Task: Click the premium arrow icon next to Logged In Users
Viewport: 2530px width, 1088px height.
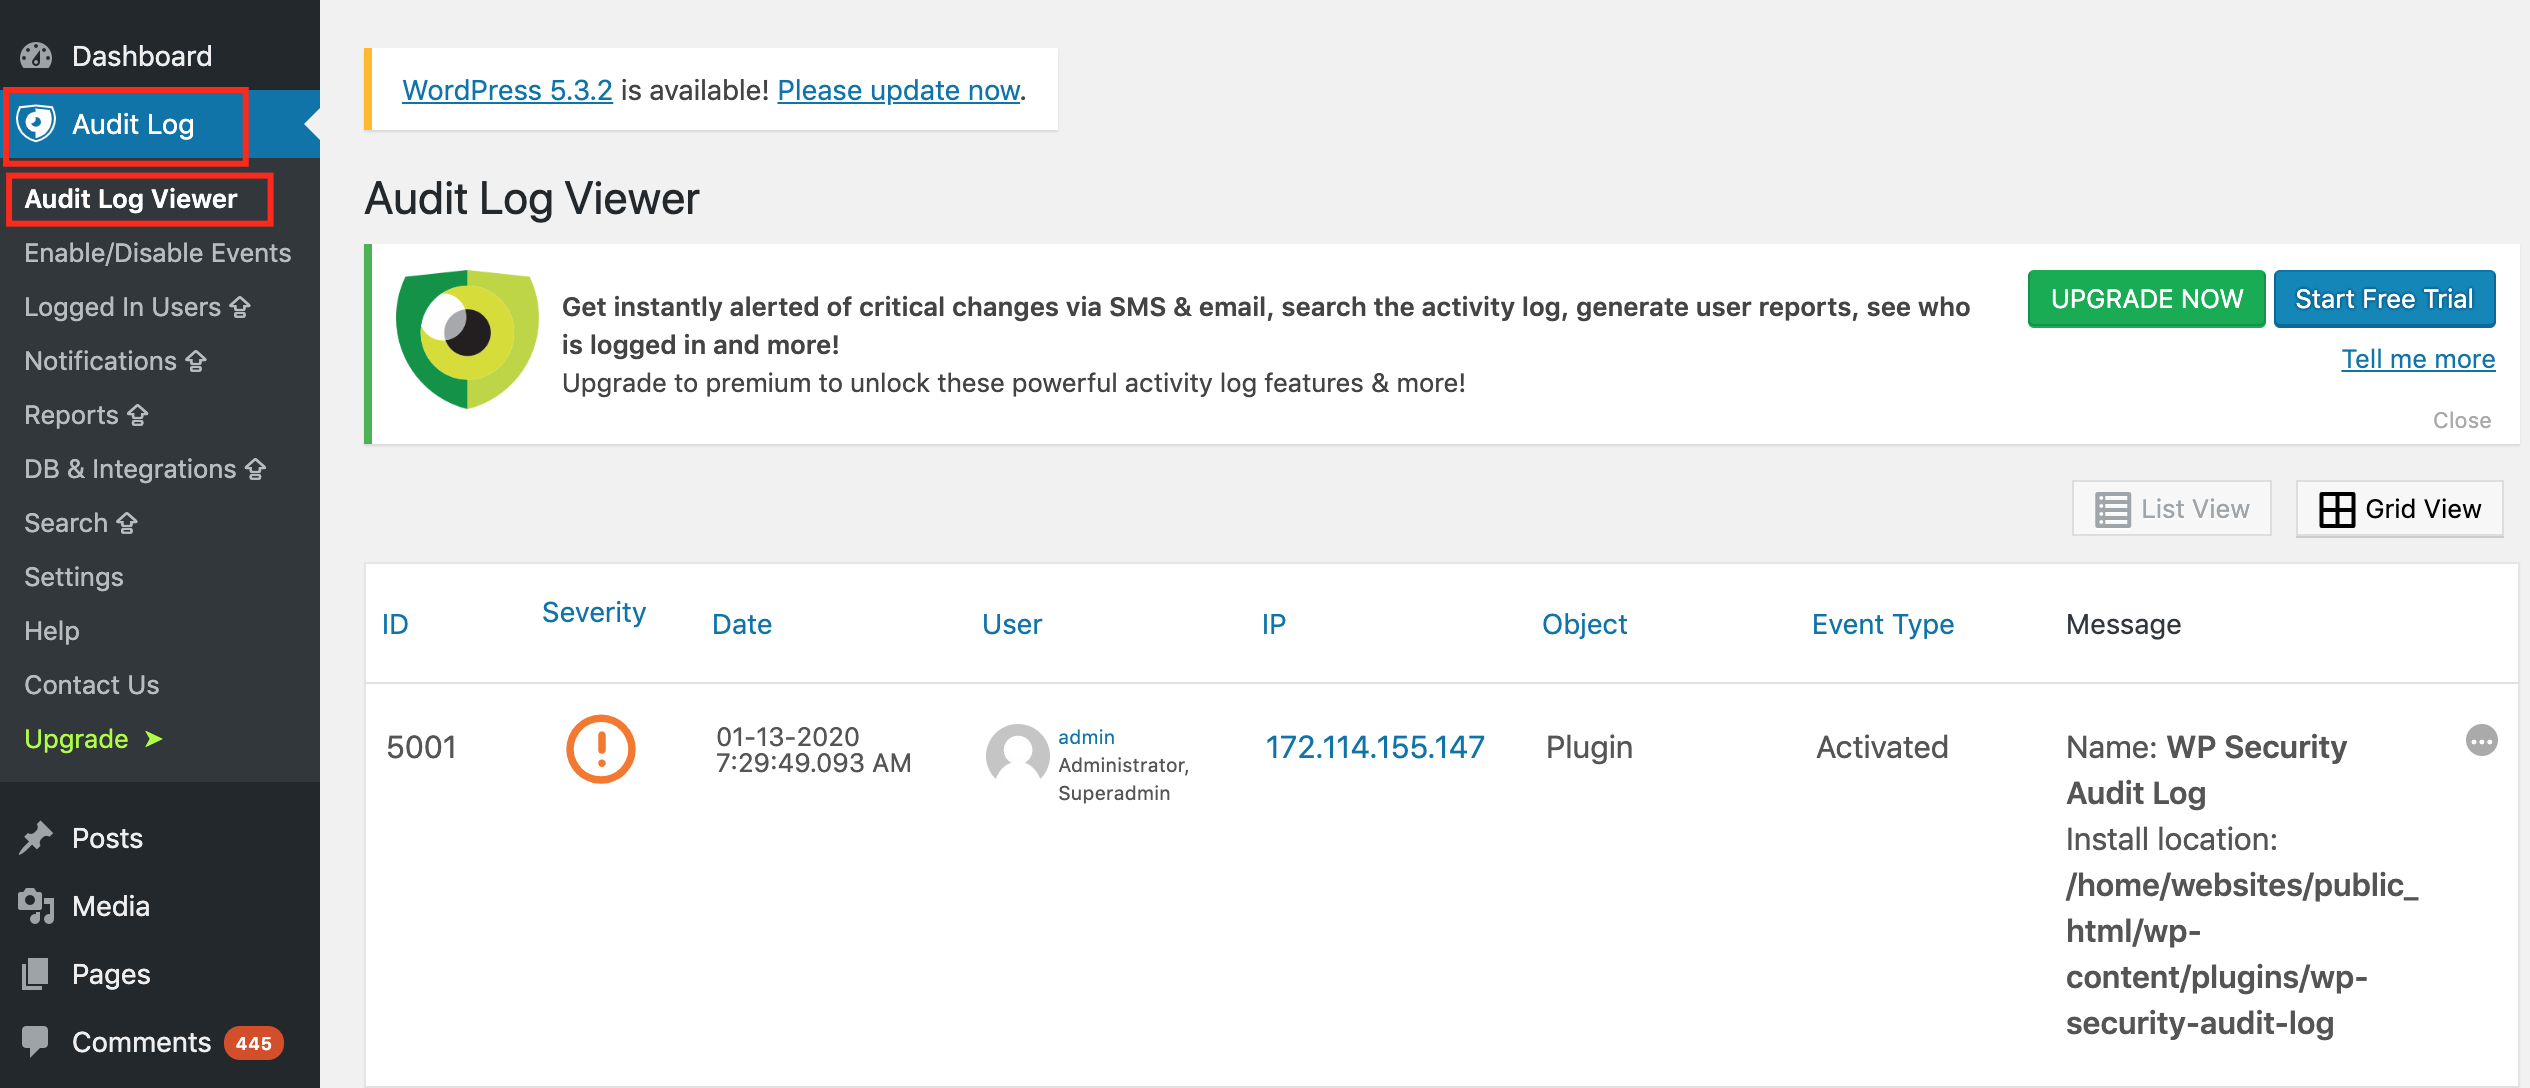Action: [240, 307]
